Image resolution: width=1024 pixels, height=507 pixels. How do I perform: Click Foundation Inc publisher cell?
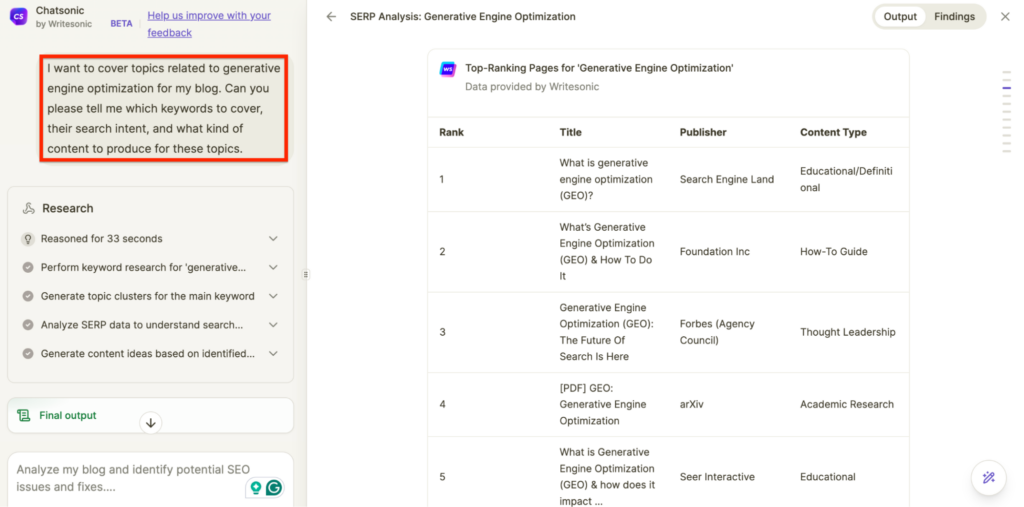pos(714,252)
